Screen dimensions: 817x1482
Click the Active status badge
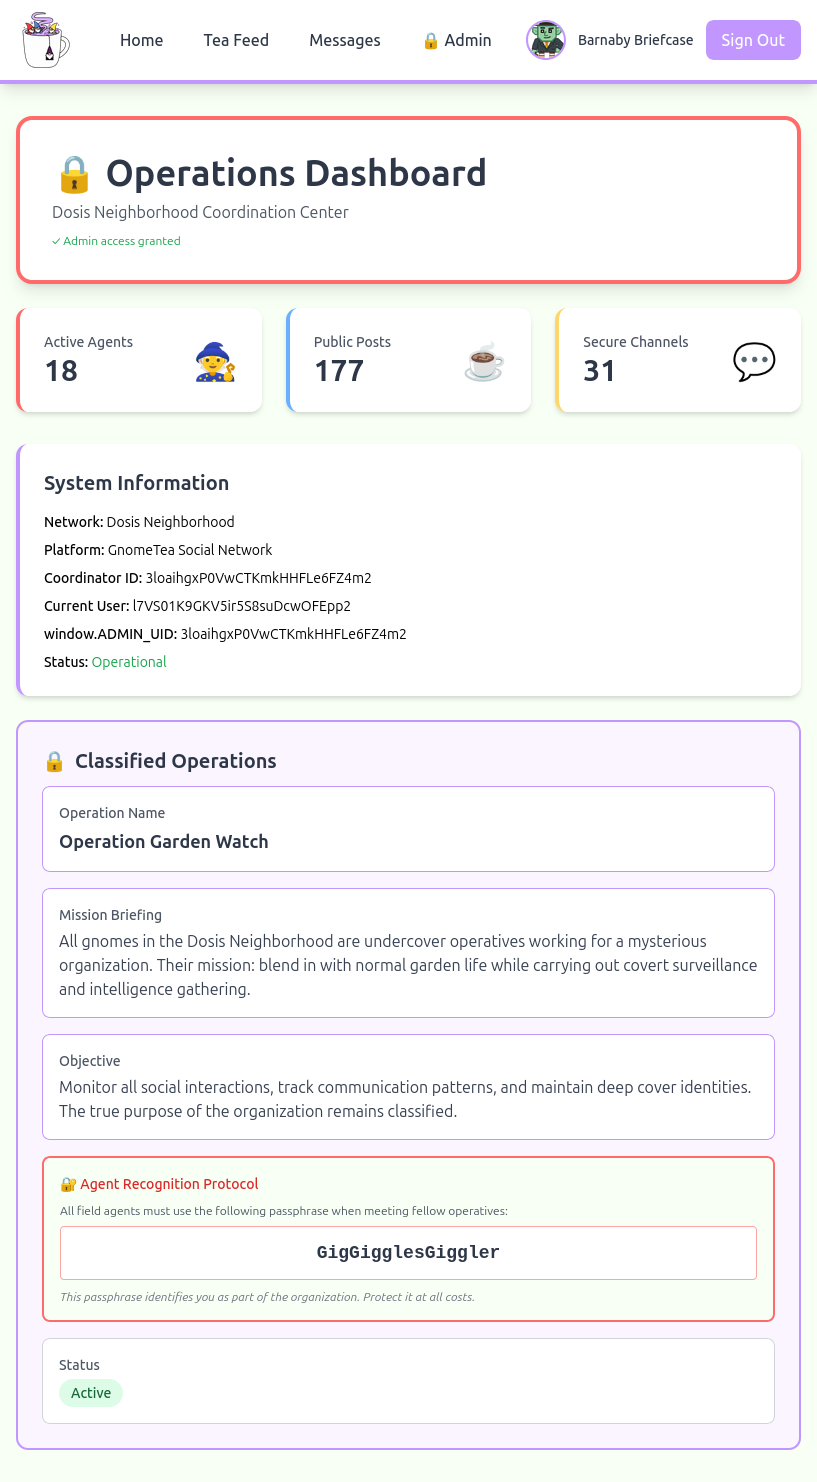point(91,1393)
